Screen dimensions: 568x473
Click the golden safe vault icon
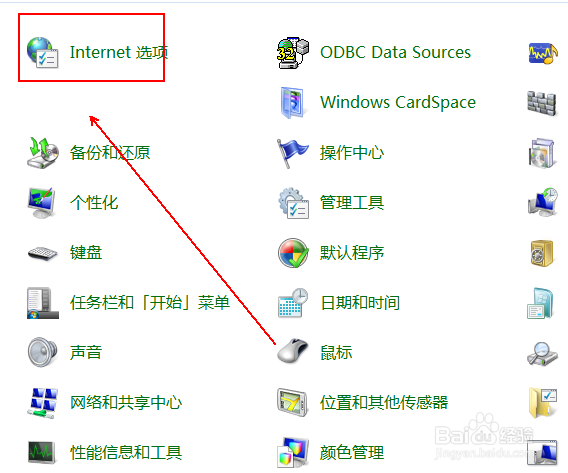tap(542, 253)
